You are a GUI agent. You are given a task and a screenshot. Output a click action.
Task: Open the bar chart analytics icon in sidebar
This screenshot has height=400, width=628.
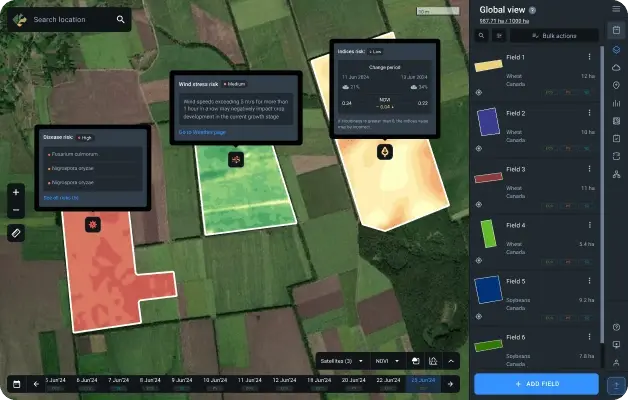(x=616, y=103)
